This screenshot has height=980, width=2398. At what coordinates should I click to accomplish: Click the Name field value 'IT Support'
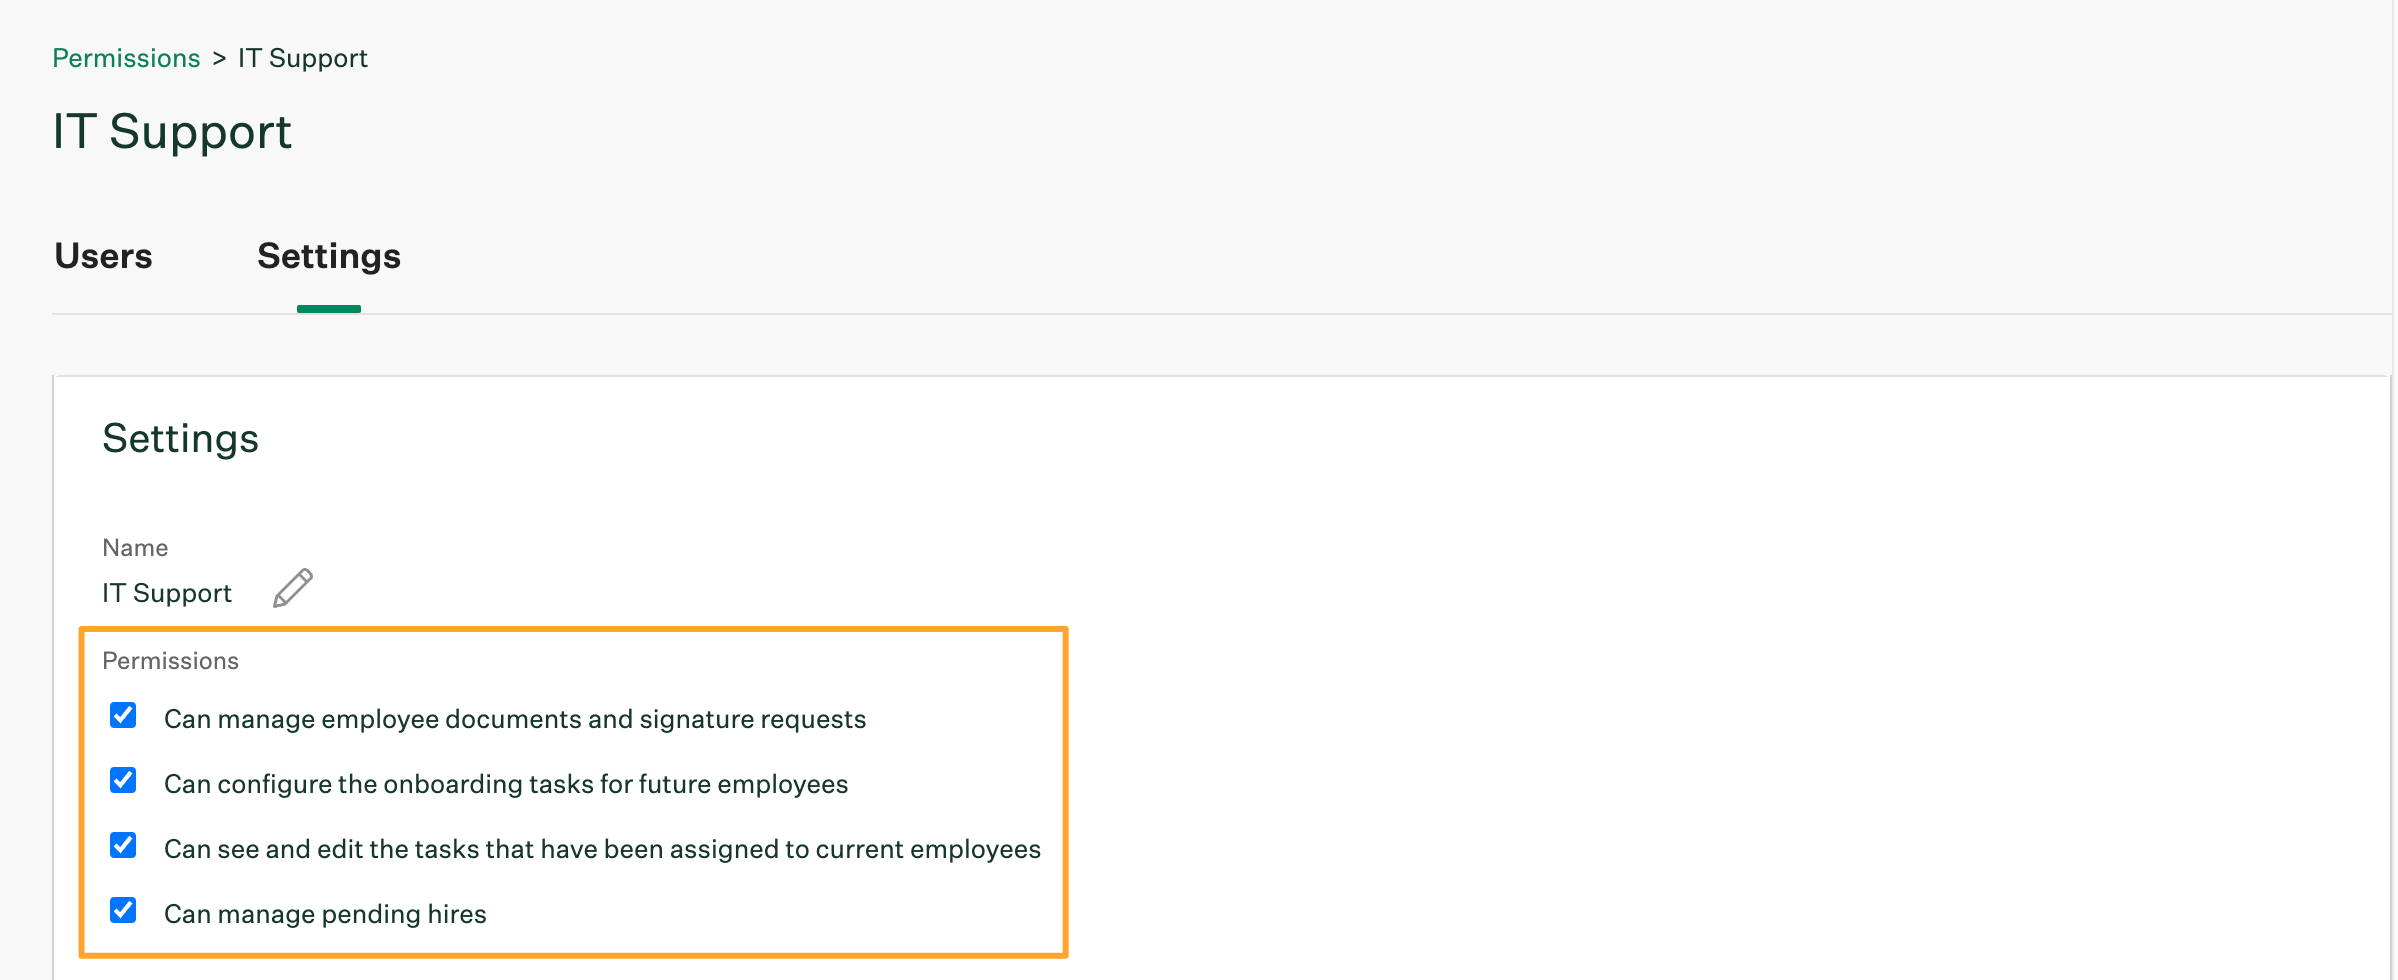pos(166,592)
